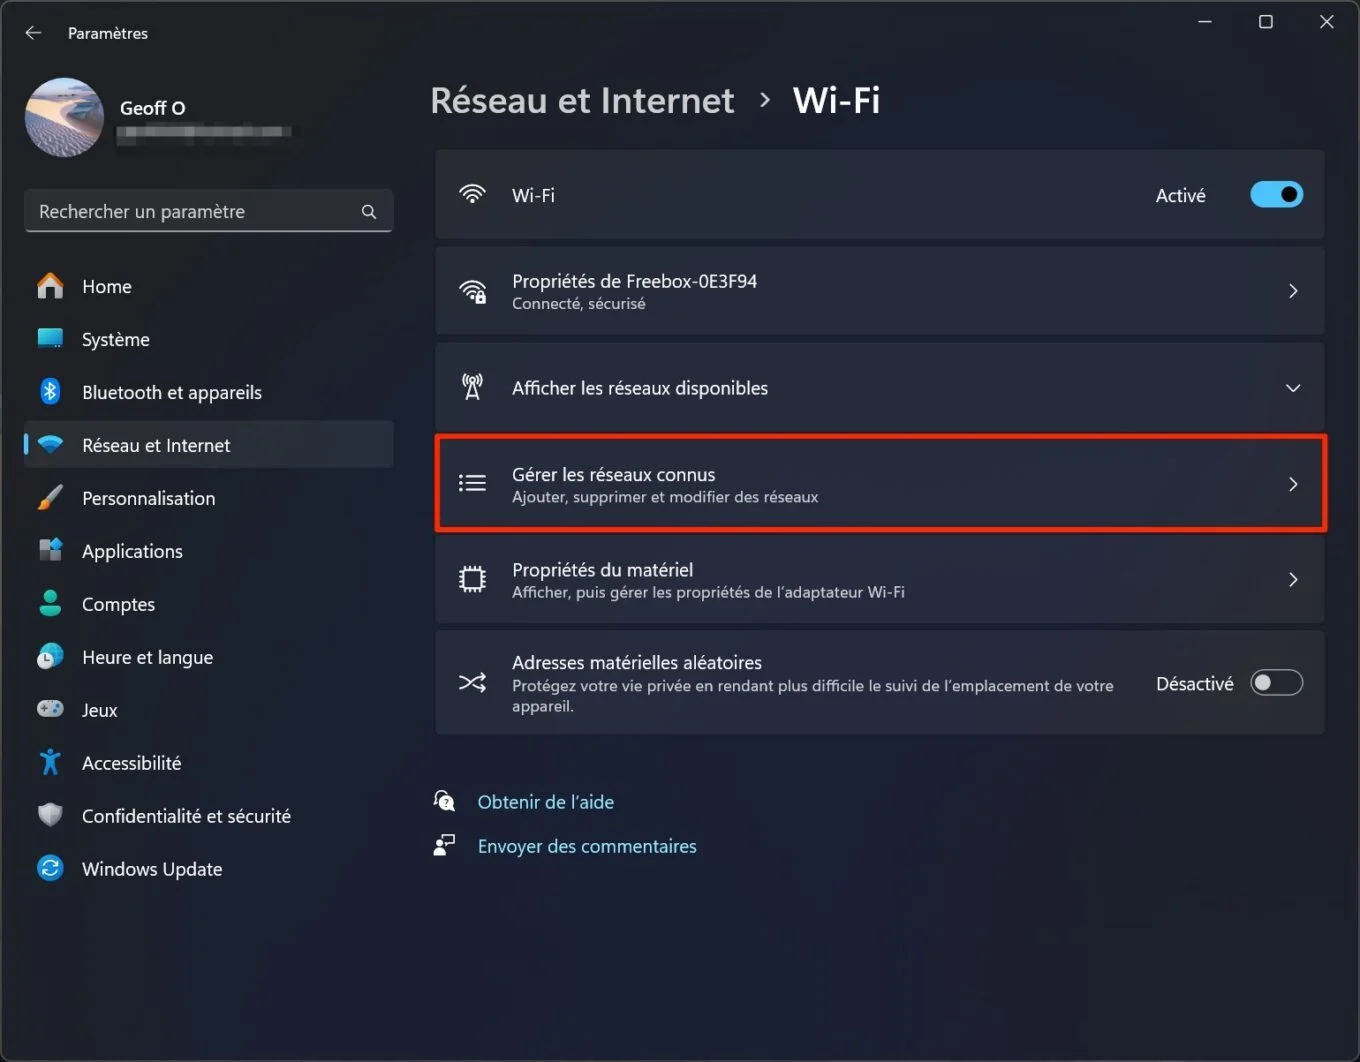Open the Propriétés de Freebox-0E3F94 chevron
The image size is (1360, 1062).
coord(1293,291)
